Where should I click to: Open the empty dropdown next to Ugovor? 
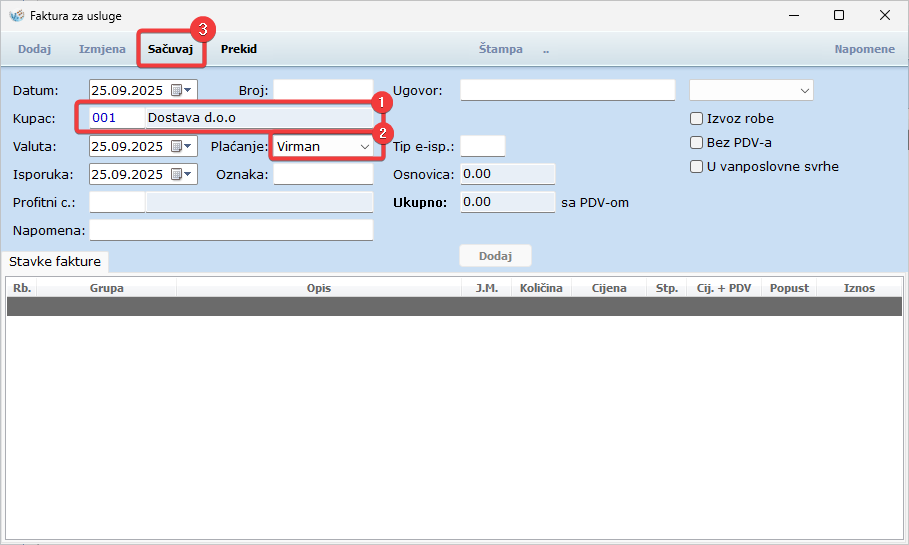(x=751, y=90)
